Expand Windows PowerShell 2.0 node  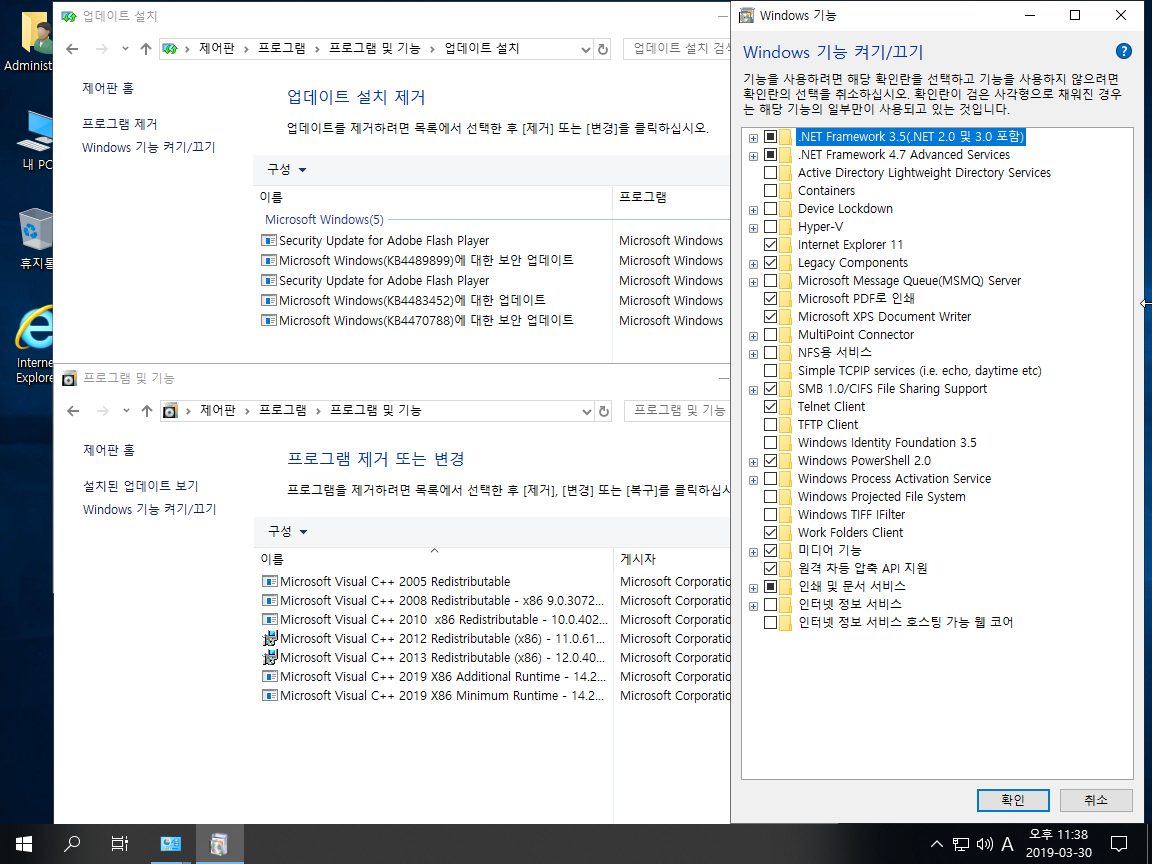coord(753,461)
